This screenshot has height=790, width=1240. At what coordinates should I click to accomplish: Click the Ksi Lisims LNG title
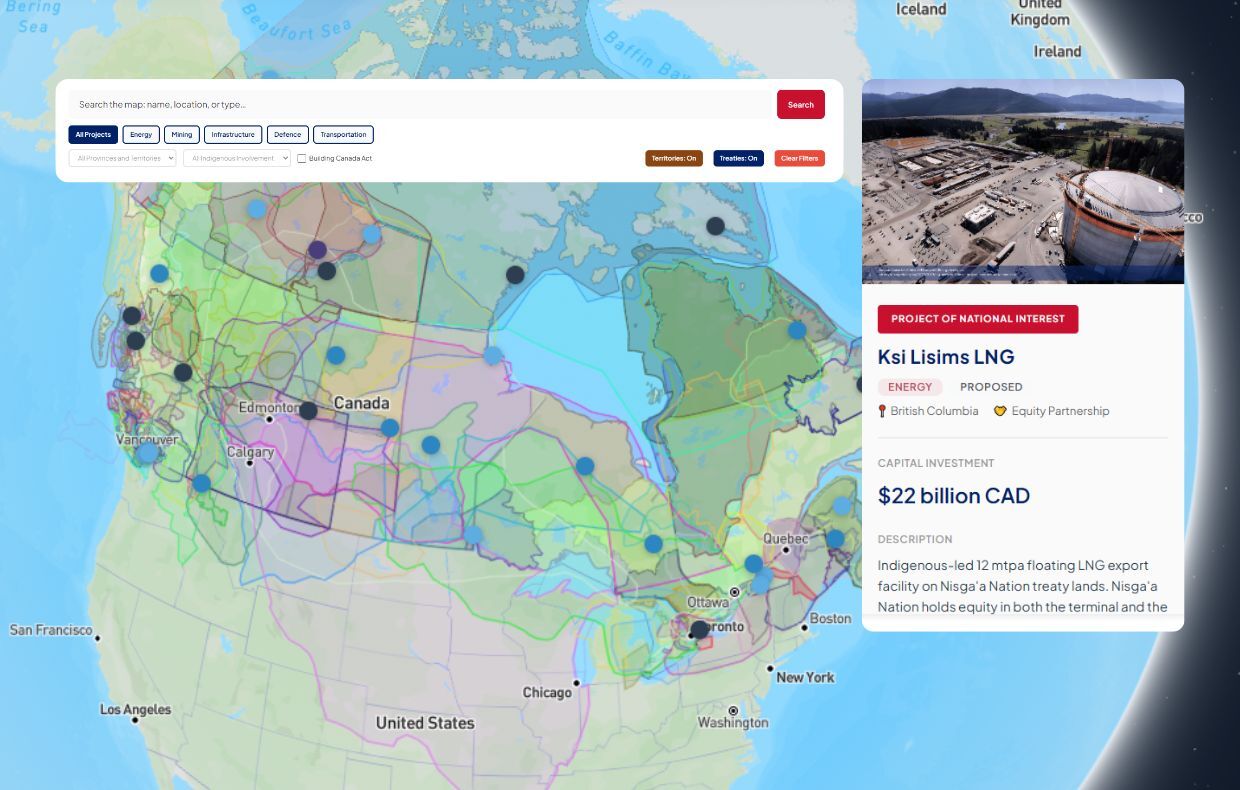pos(946,357)
